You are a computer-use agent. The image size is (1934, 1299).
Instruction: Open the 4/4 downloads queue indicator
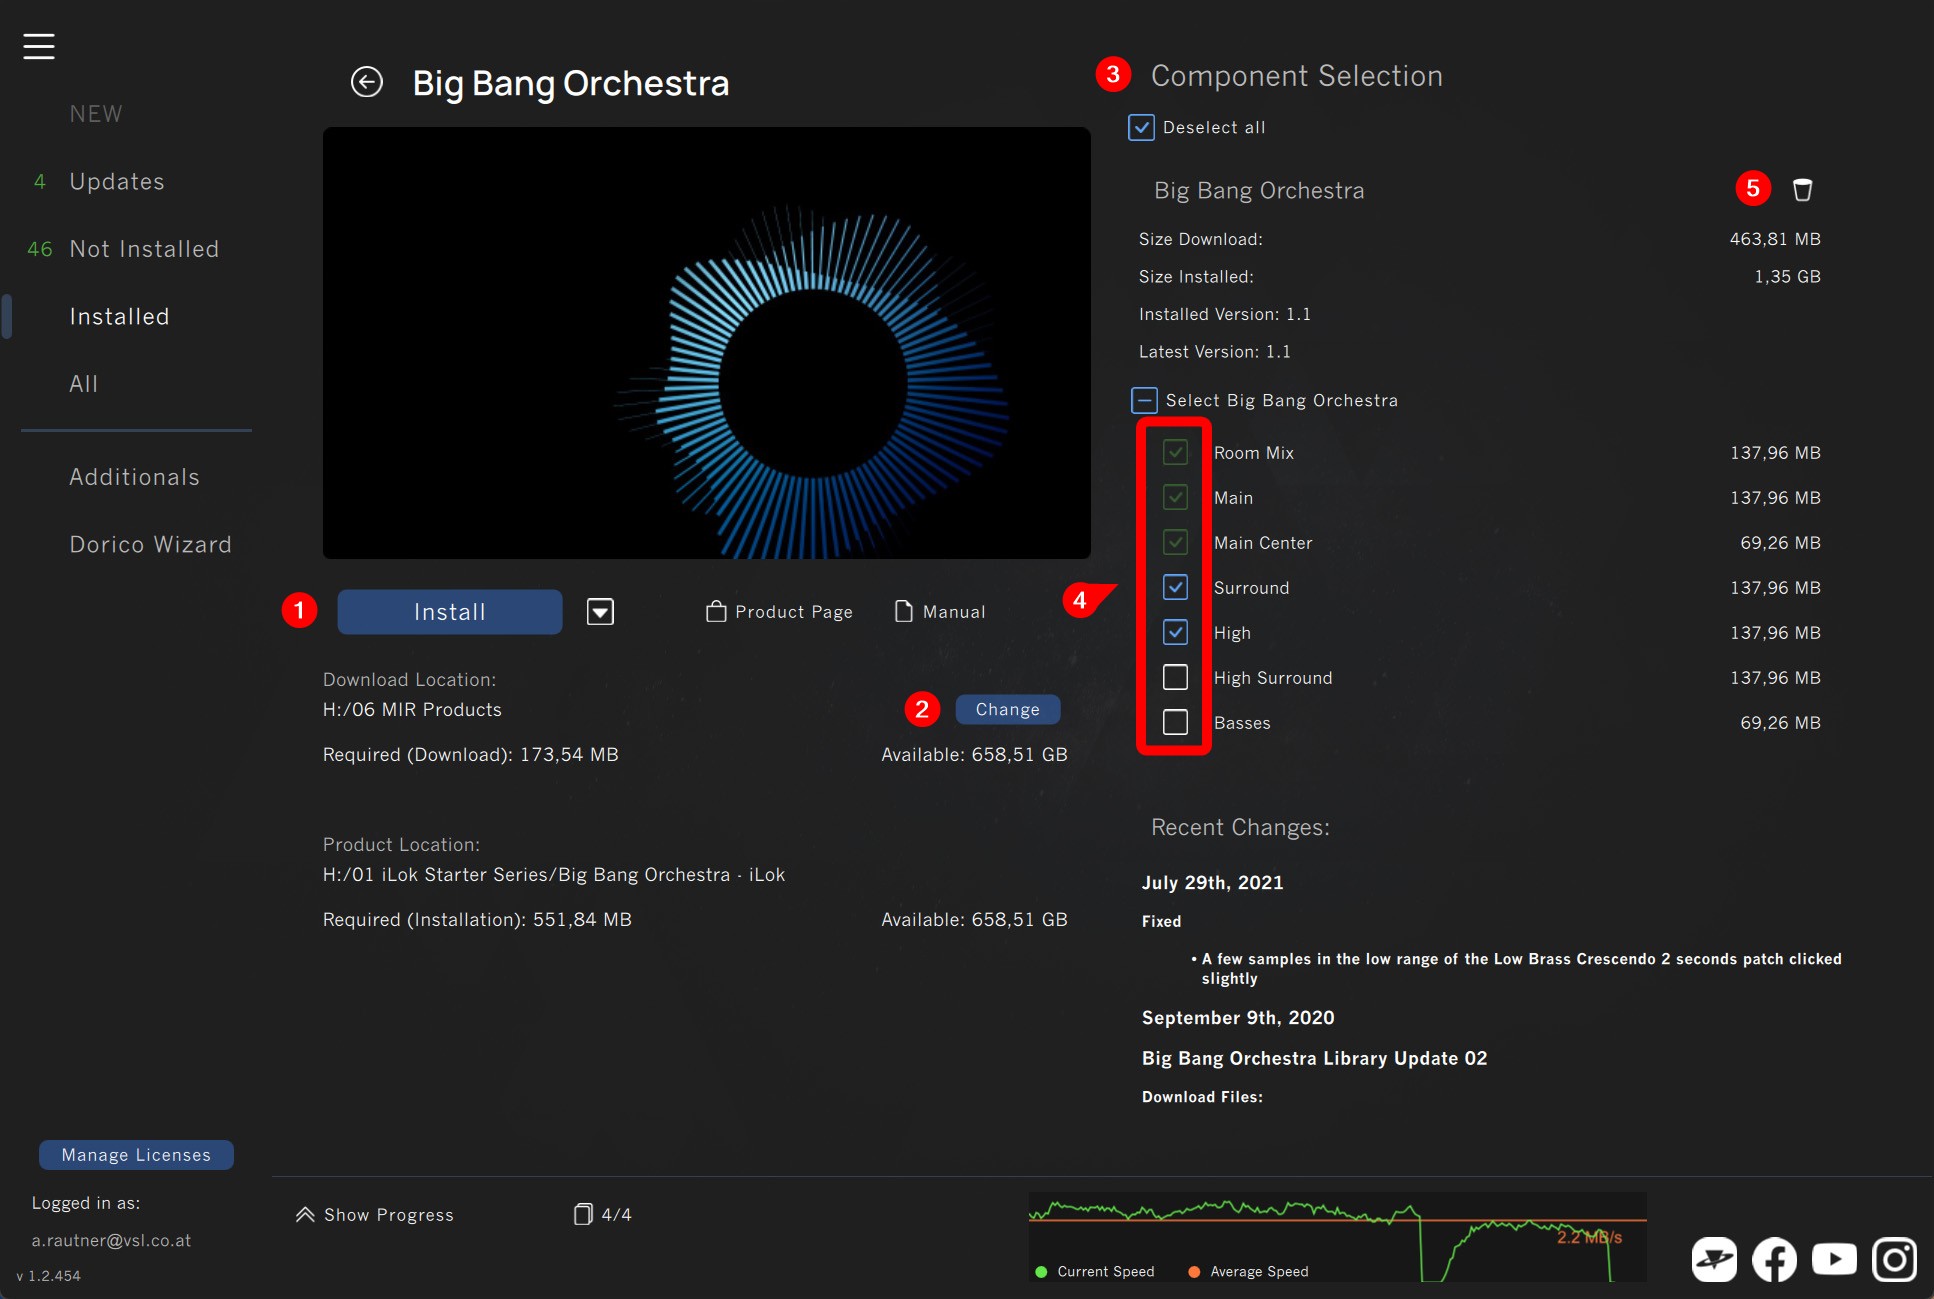coord(603,1215)
